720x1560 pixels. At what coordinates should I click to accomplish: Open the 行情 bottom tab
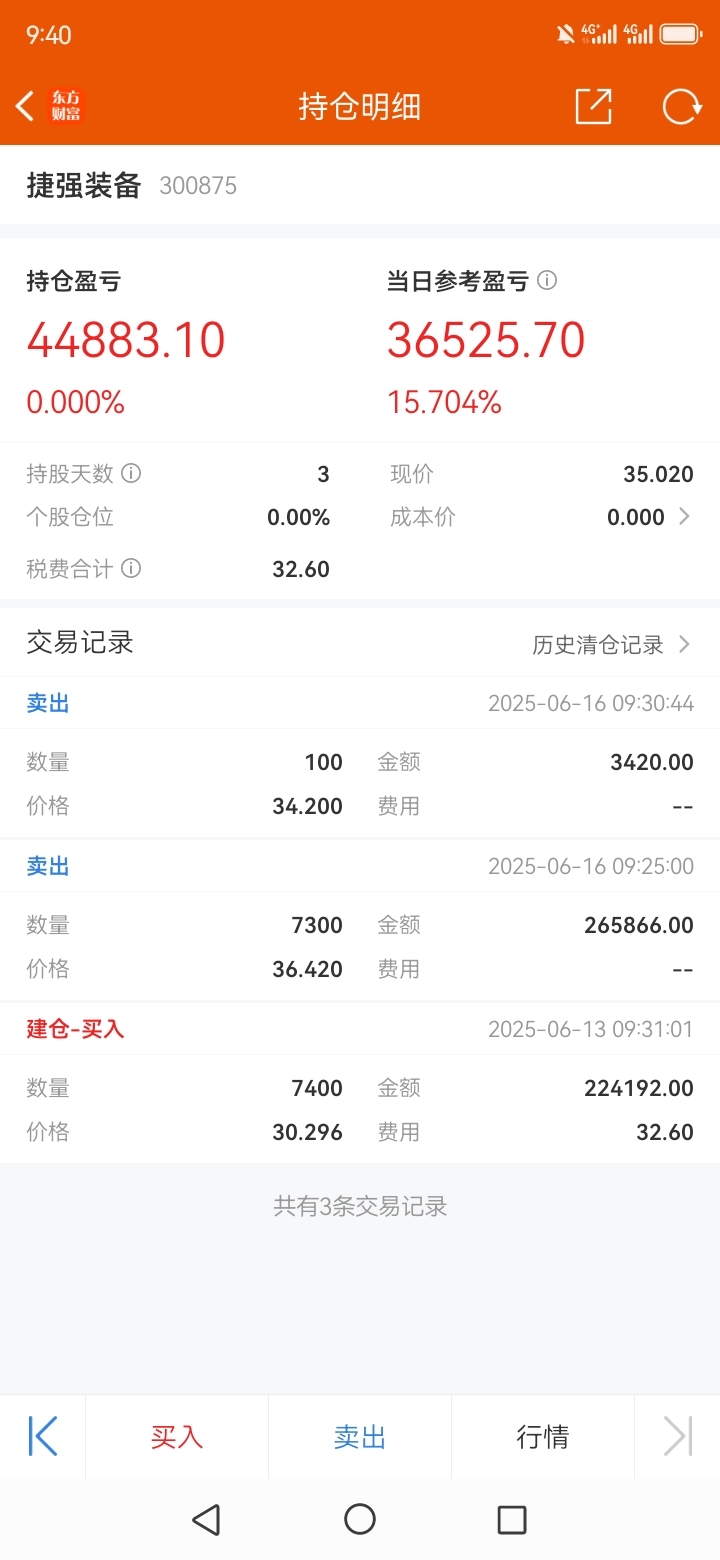click(543, 1437)
